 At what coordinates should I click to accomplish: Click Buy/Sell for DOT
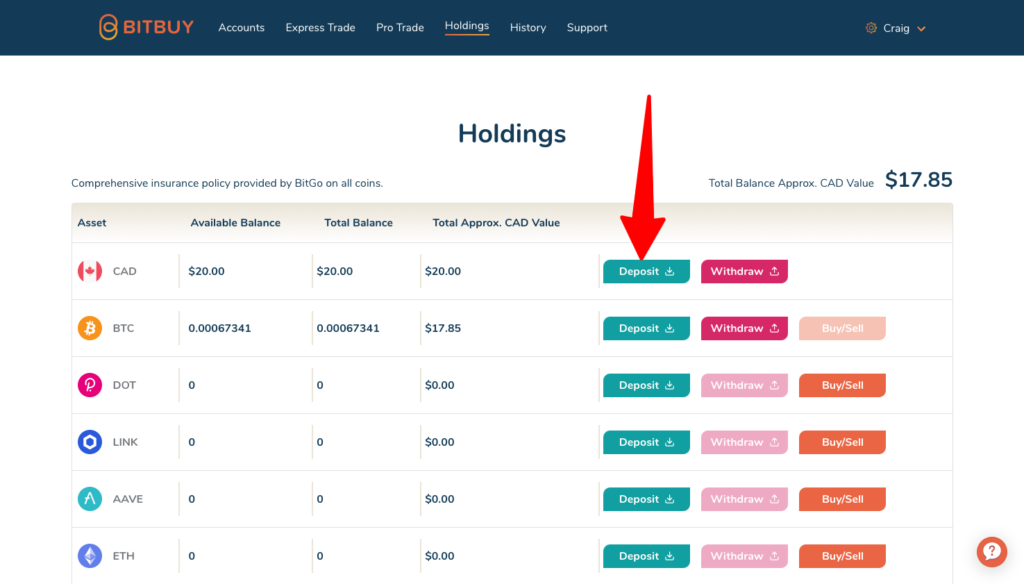click(x=842, y=385)
